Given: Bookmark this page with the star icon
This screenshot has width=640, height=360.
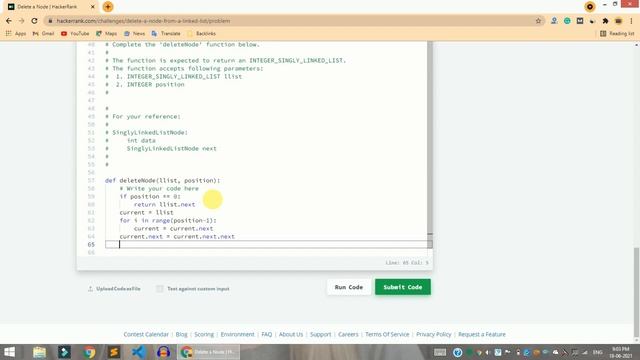Looking at the screenshot, I should pyautogui.click(x=538, y=21).
